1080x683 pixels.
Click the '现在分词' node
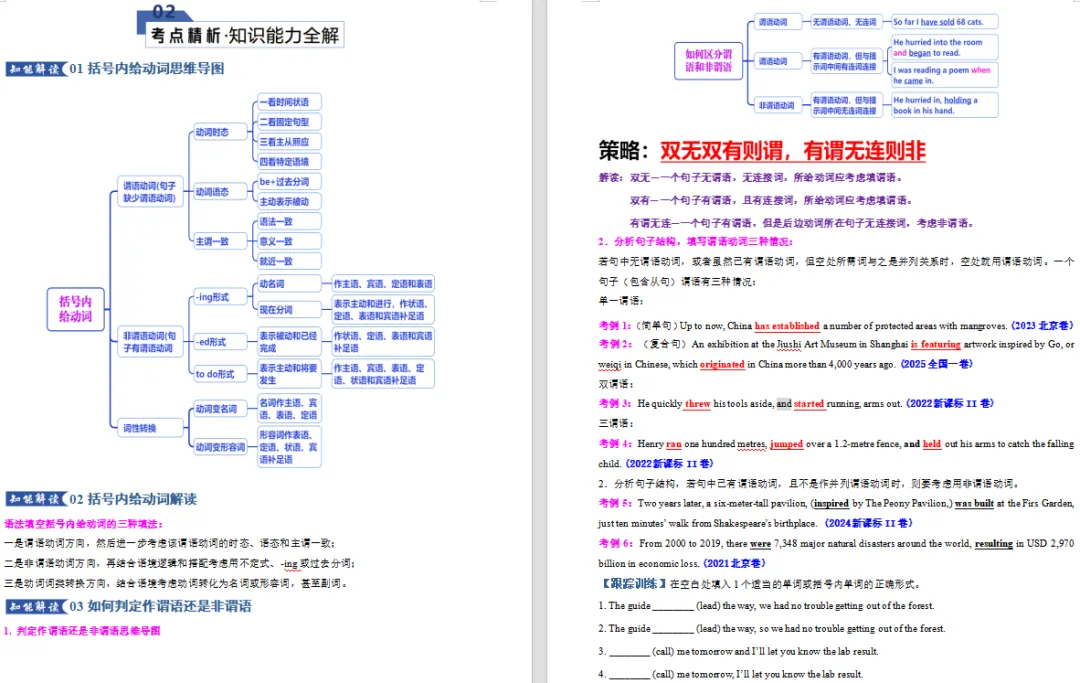coord(289,310)
